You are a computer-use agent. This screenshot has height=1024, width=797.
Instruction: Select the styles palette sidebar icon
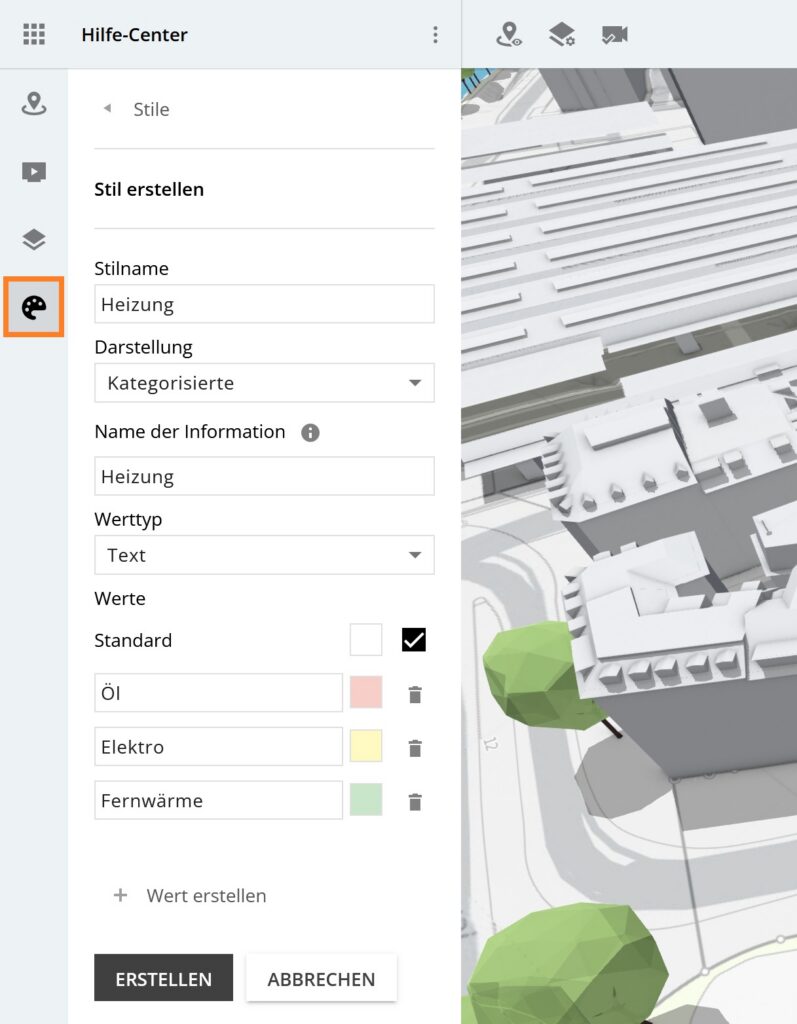point(34,307)
